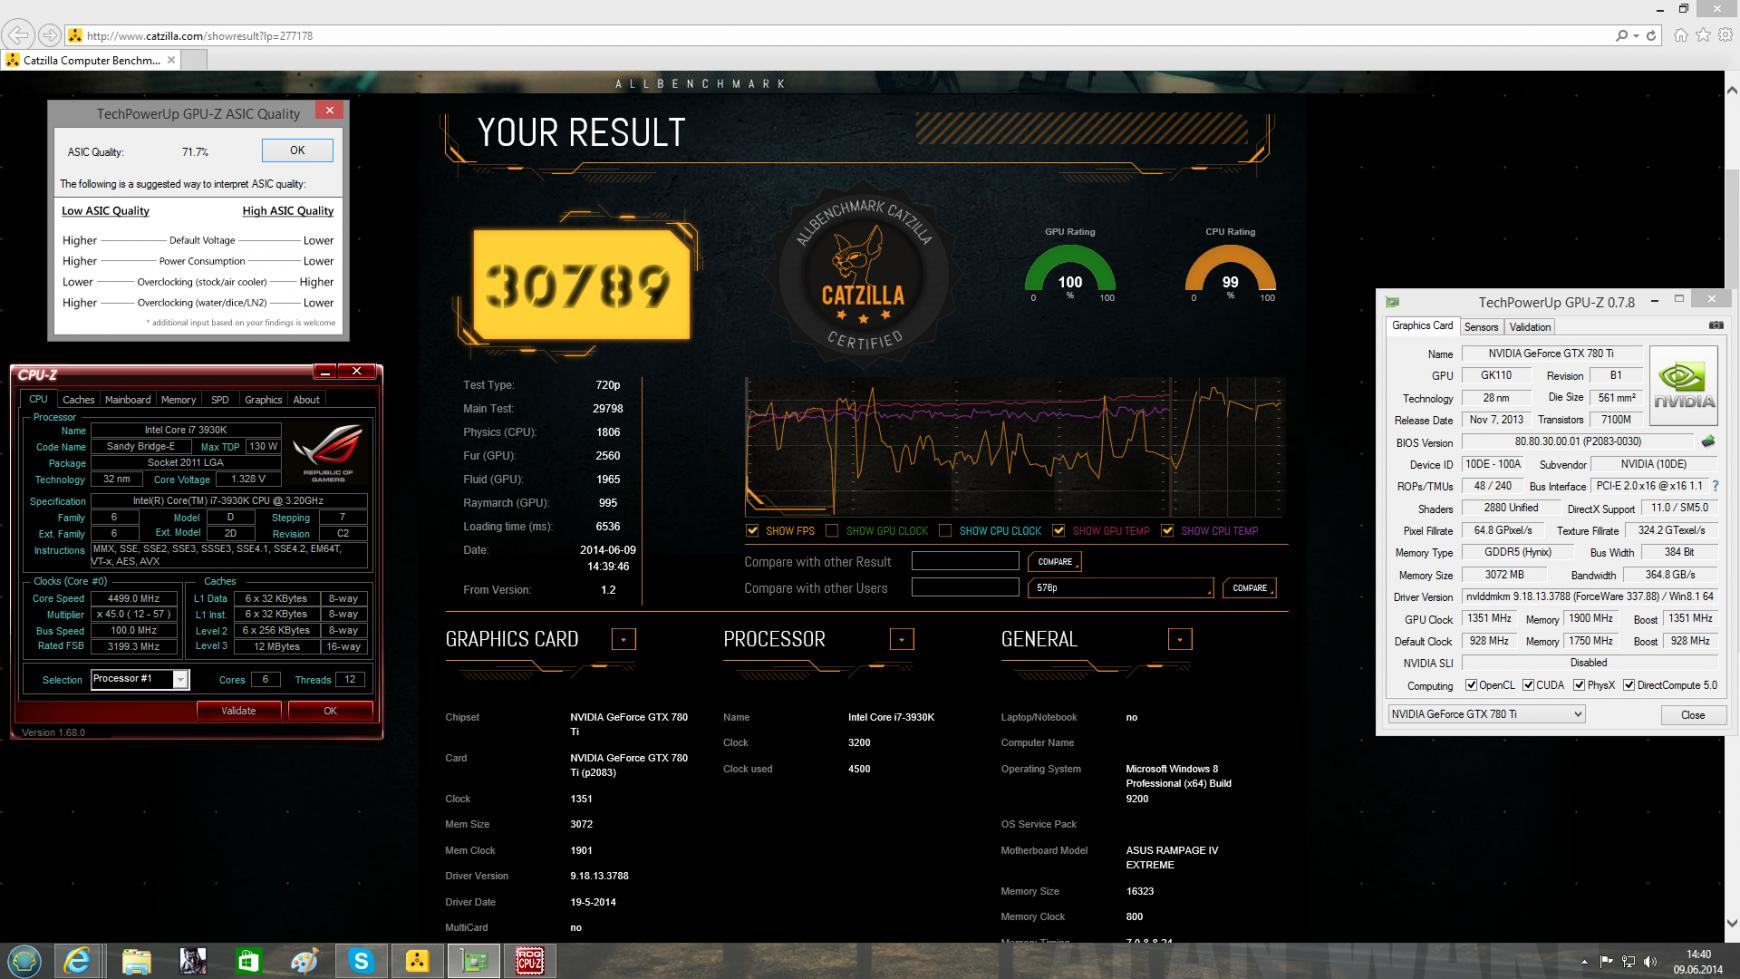
Task: Open the Processor #1 selection dropdown
Action: [x=180, y=679]
